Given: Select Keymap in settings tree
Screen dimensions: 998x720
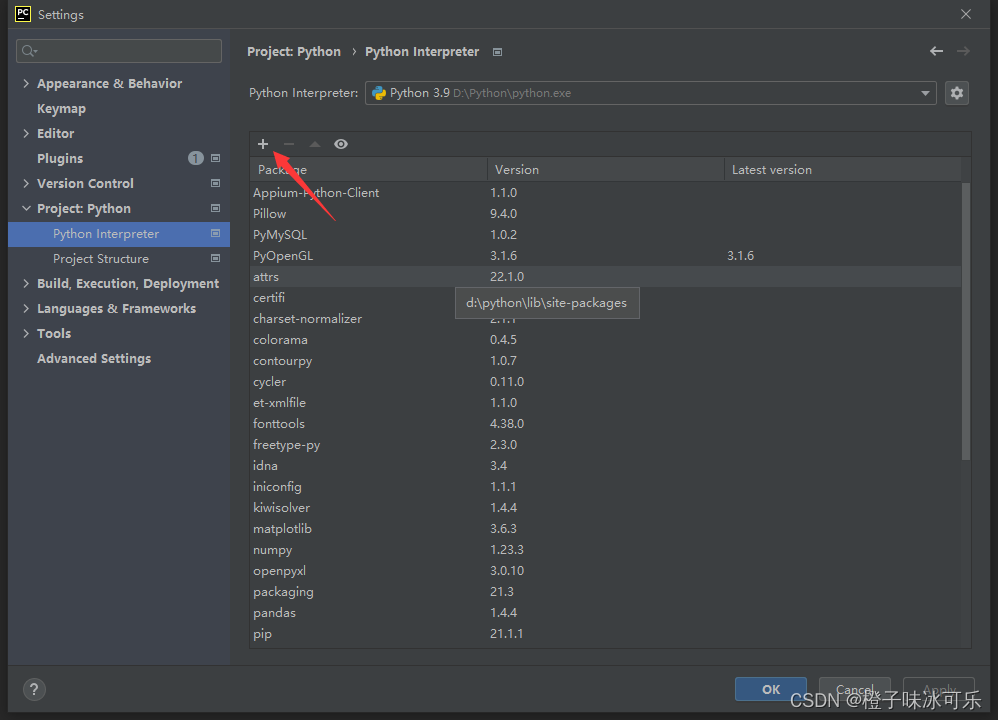Looking at the screenshot, I should [119, 108].
